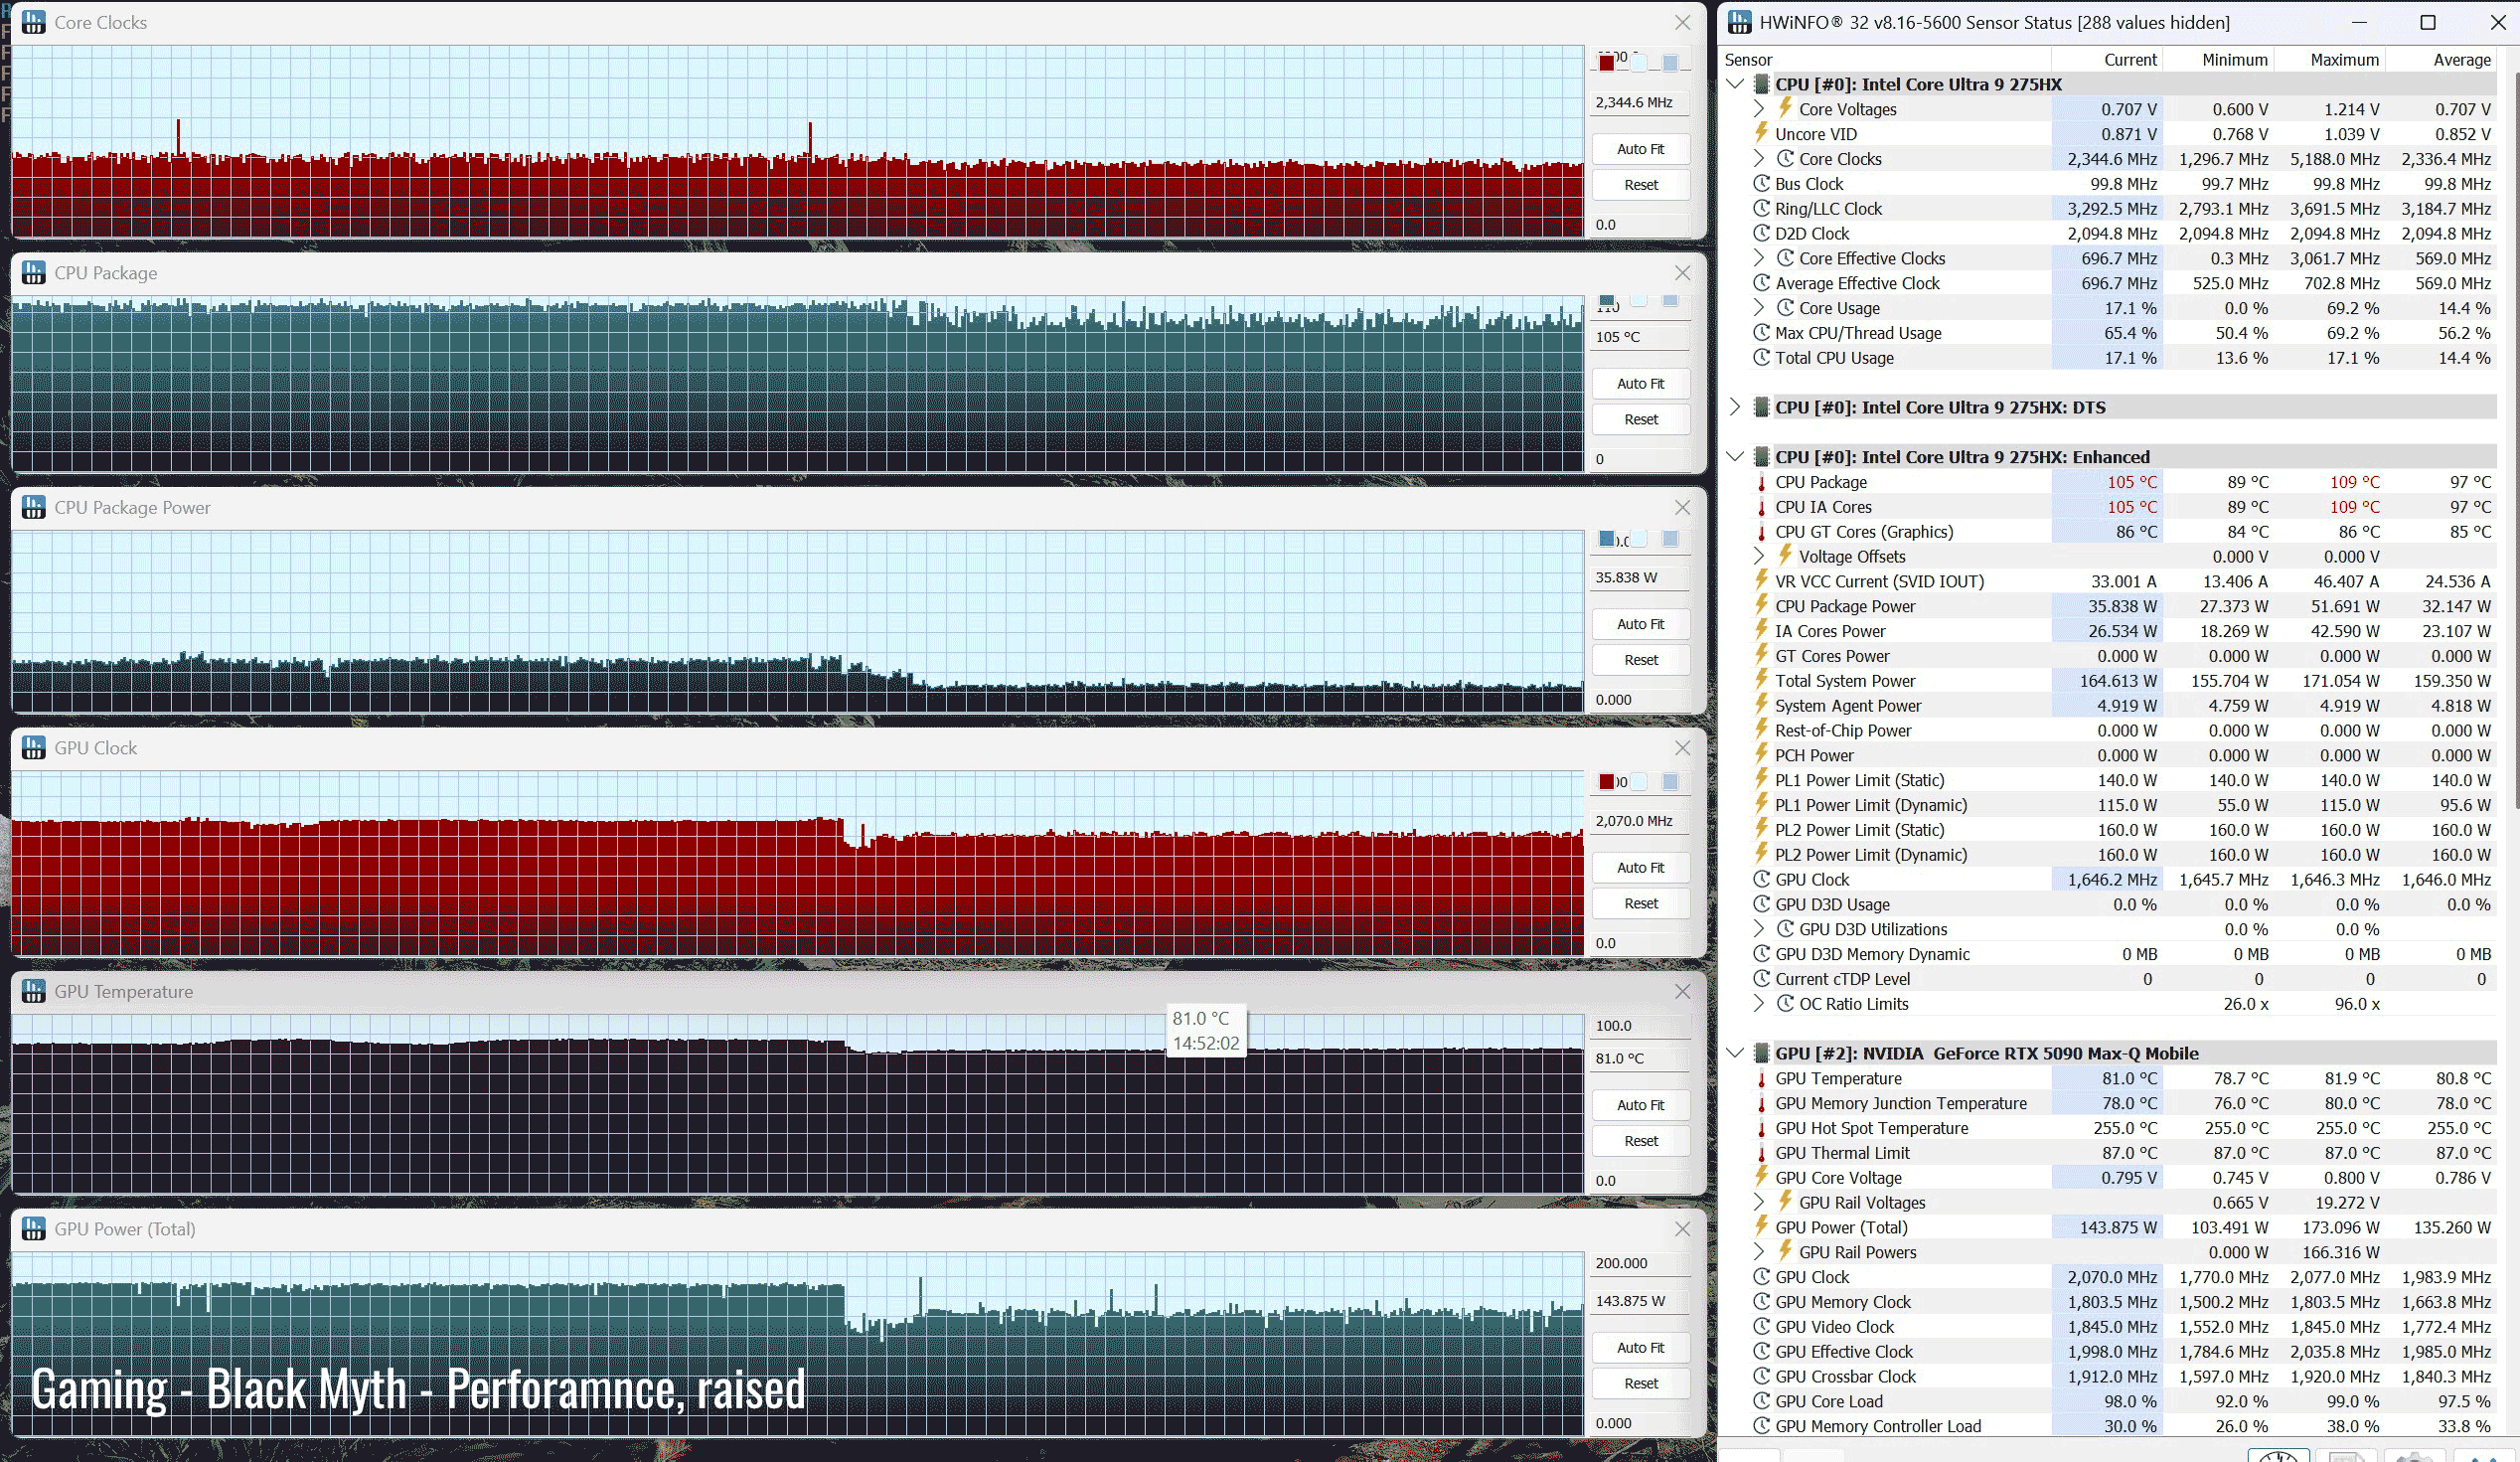2520x1462 pixels.
Task: Expand the Voltage Offsets row
Action: (1759, 556)
